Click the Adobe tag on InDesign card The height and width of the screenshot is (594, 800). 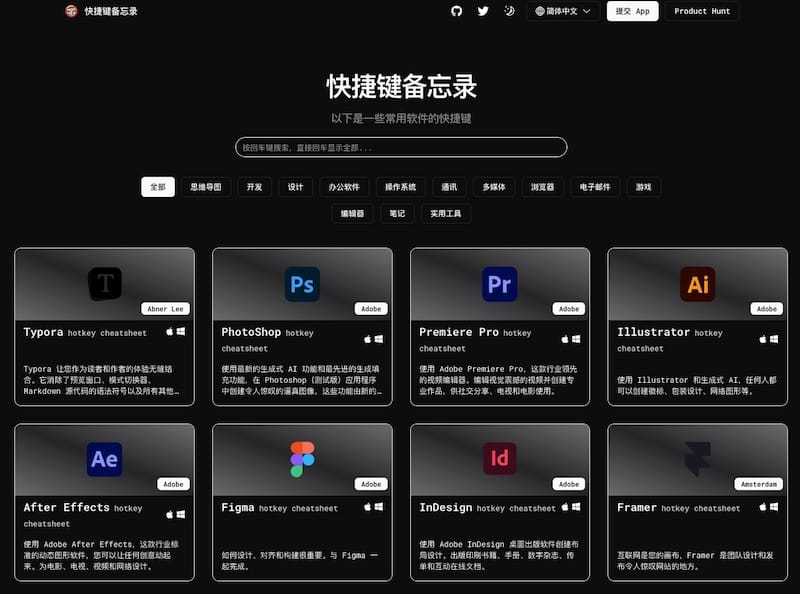[x=569, y=484]
